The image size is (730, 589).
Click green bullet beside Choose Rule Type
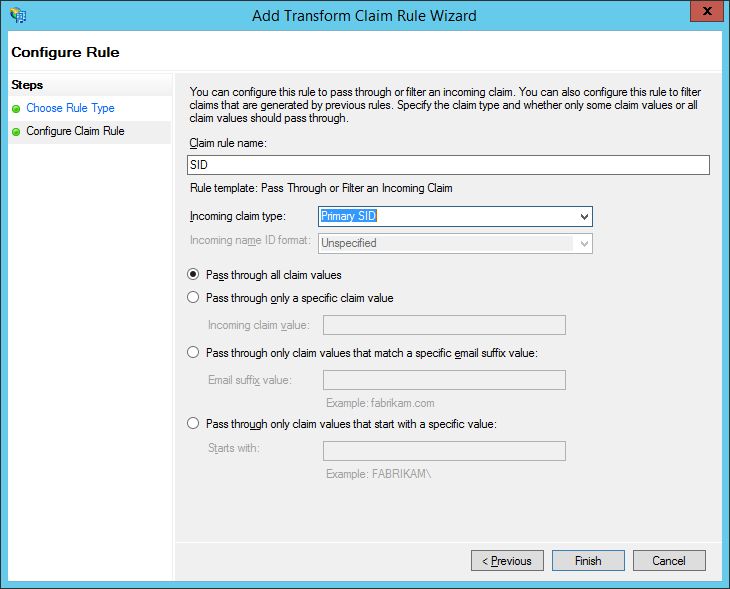click(x=16, y=109)
